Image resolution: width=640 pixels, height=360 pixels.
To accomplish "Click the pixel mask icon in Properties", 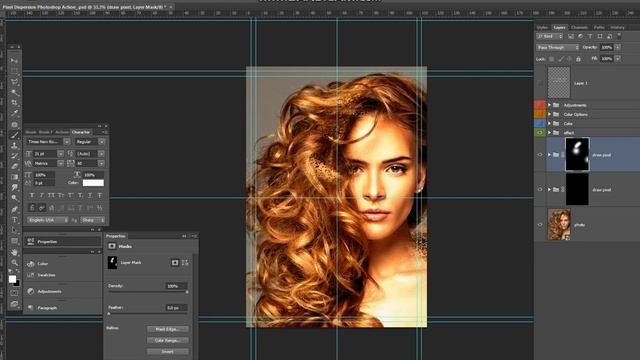I will click(175, 262).
